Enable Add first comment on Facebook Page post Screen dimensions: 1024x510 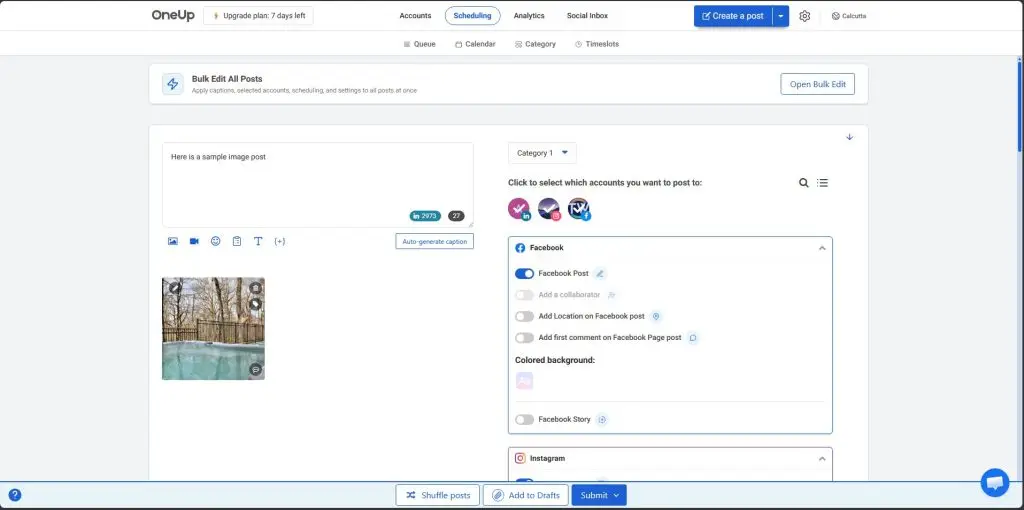[524, 338]
